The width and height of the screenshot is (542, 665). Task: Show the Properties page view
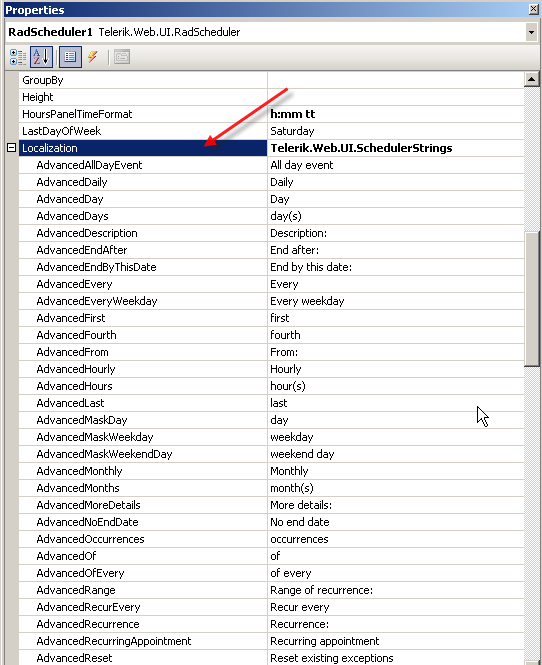coord(70,57)
